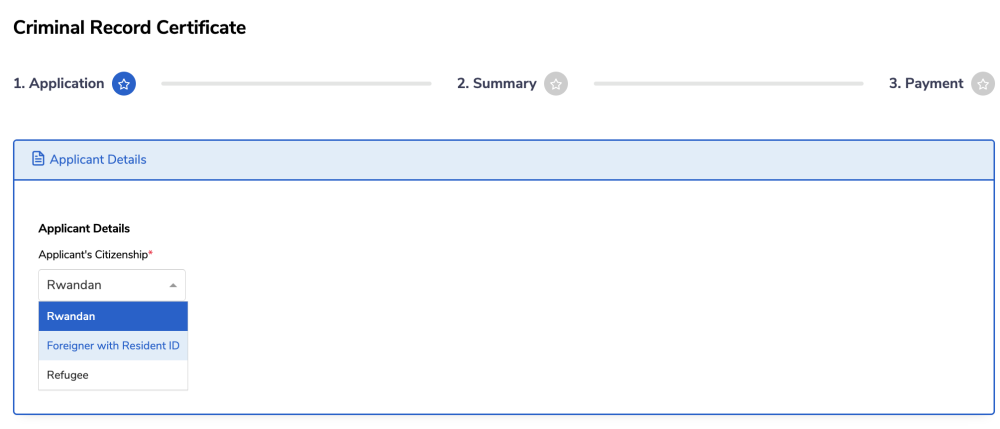Image resolution: width=1000 pixels, height=429 pixels.
Task: Go to the 1. Application step label
Action: pos(58,84)
